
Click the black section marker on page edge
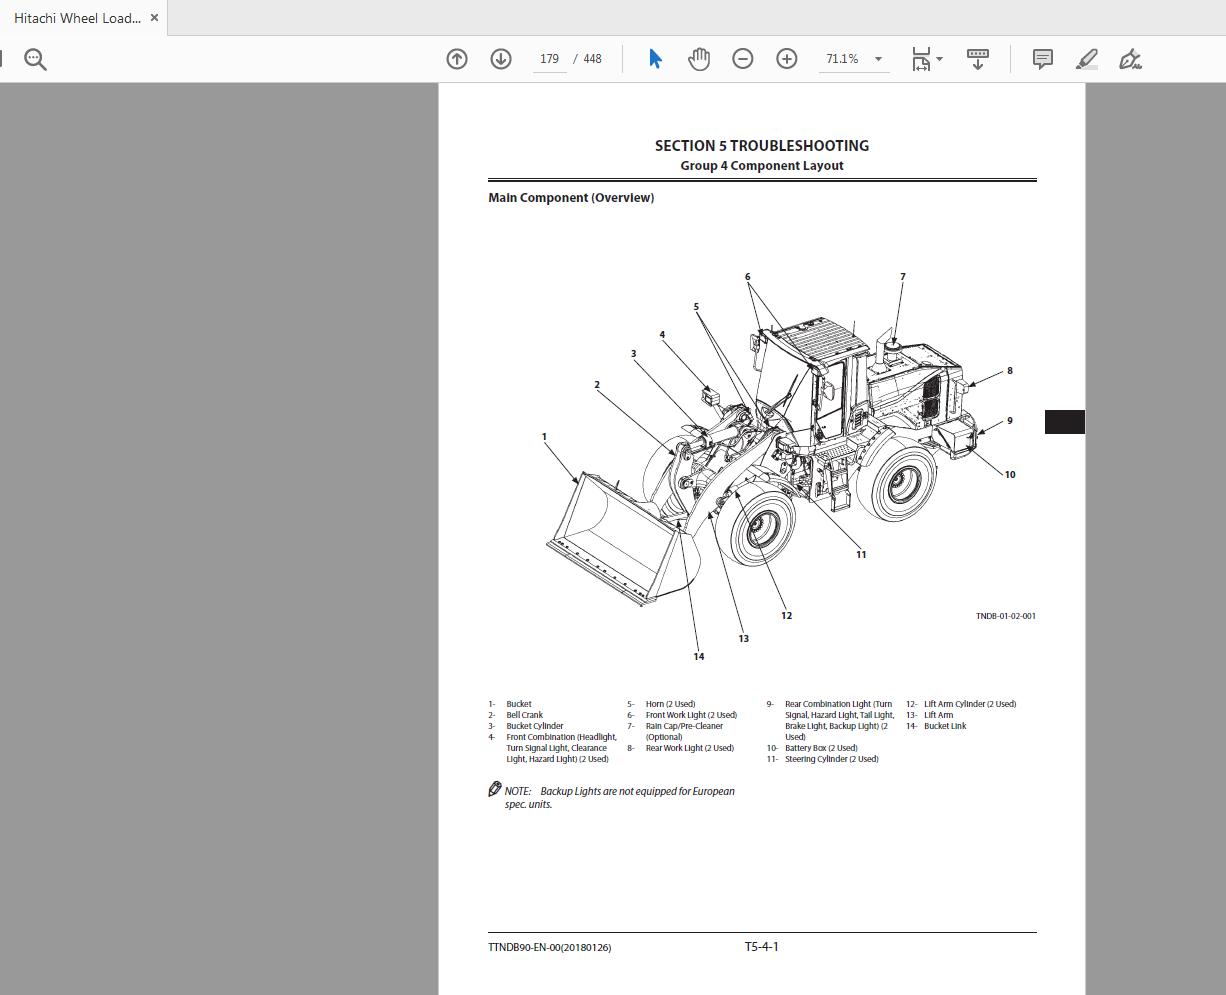[x=1065, y=421]
